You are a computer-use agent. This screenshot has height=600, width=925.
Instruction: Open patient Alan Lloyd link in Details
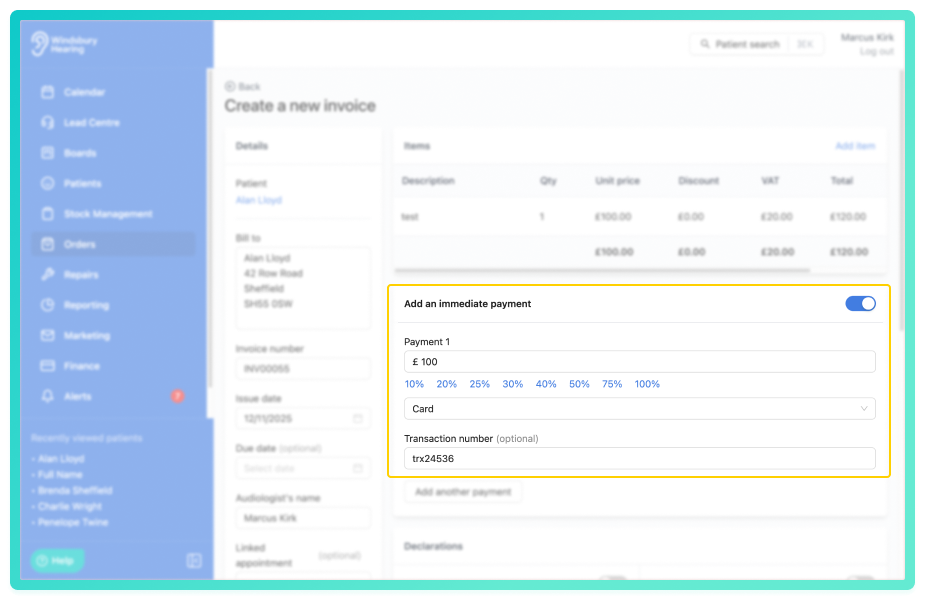pyautogui.click(x=258, y=200)
